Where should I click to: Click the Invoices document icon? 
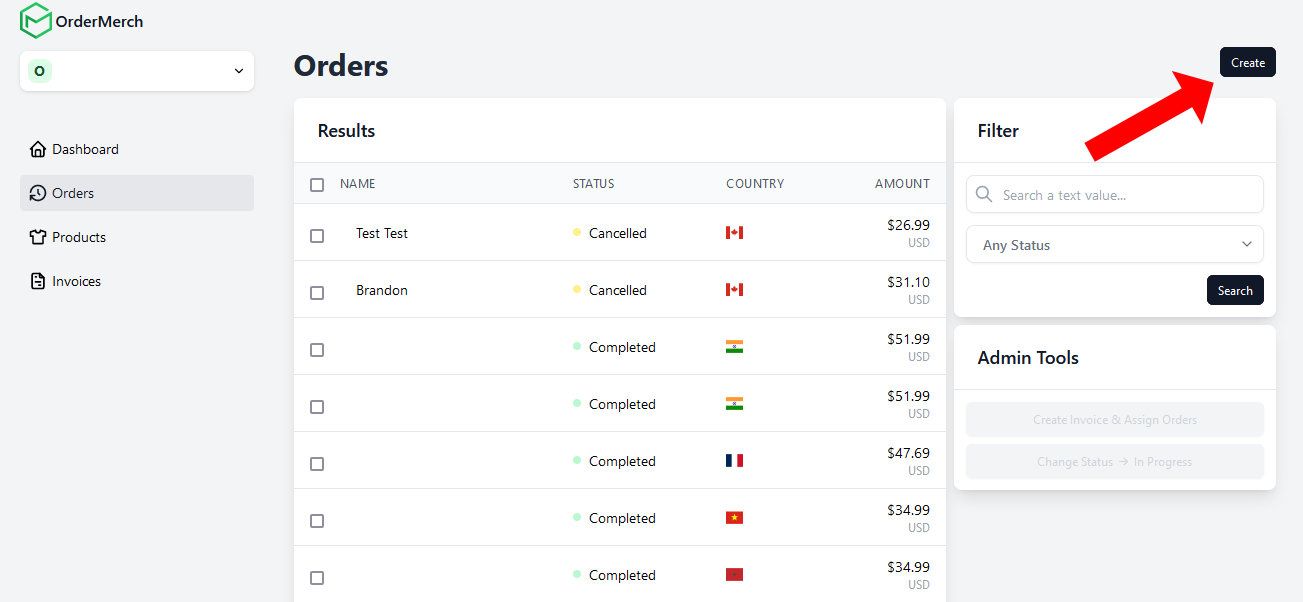pos(38,281)
